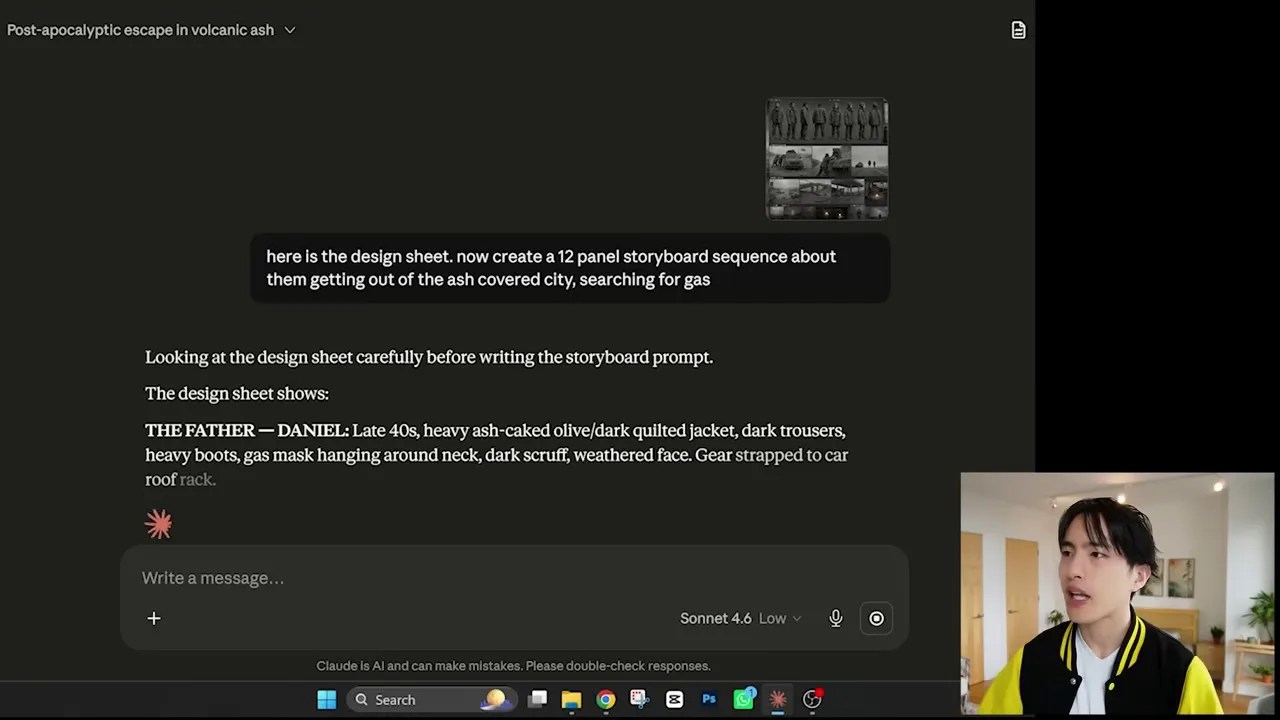Screen dimensions: 1280x720
Task: Click the plus attachment button
Action: (154, 618)
